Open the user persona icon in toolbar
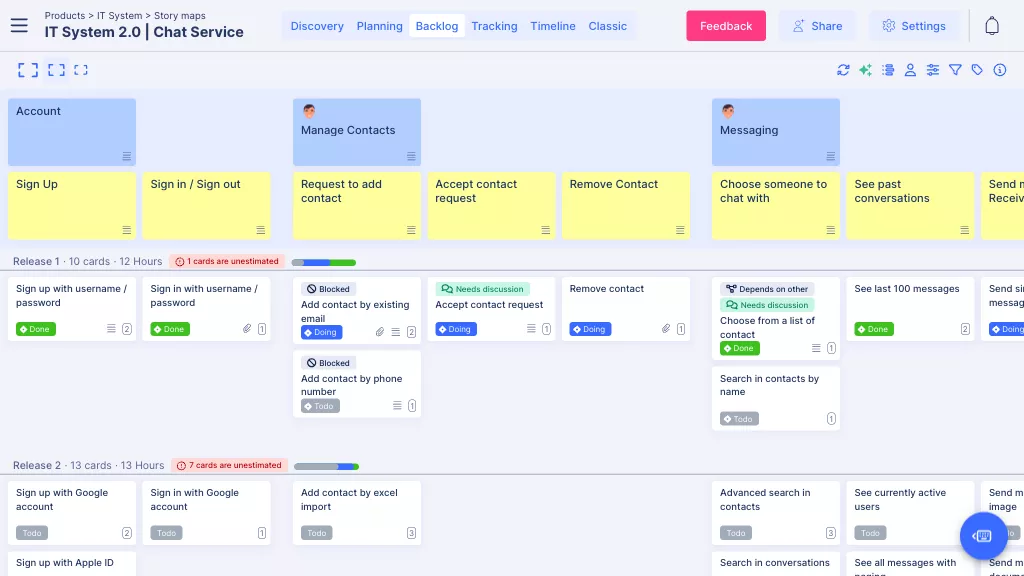1024x576 pixels. tap(910, 70)
